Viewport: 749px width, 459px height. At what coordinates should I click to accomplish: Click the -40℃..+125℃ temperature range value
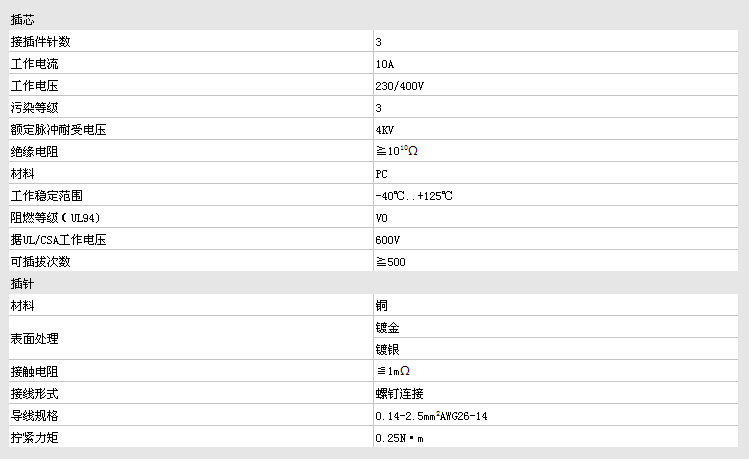click(x=414, y=196)
